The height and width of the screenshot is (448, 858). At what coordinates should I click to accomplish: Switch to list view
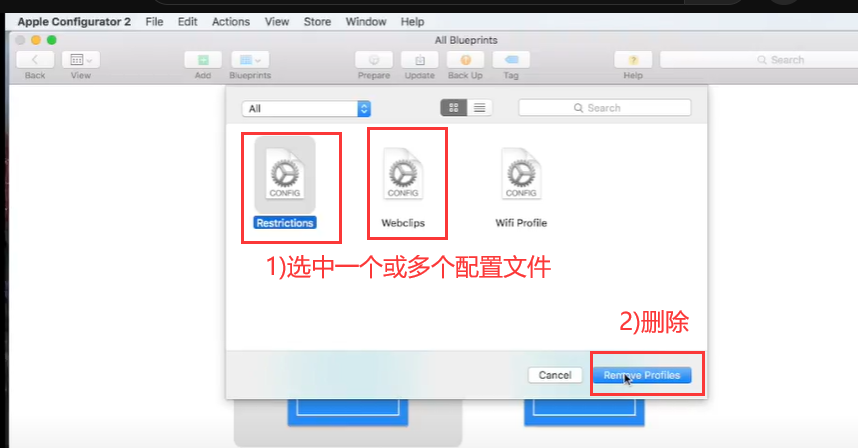pyautogui.click(x=479, y=108)
